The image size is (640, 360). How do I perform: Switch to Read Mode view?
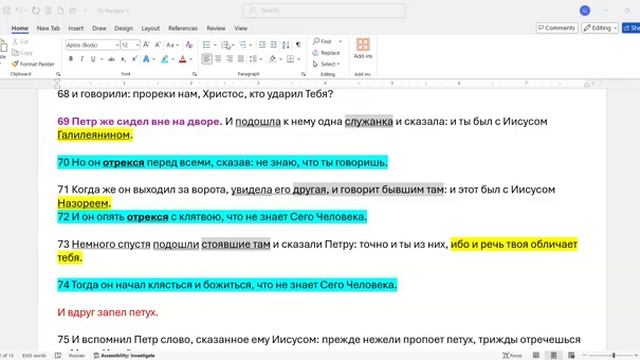tap(536, 356)
